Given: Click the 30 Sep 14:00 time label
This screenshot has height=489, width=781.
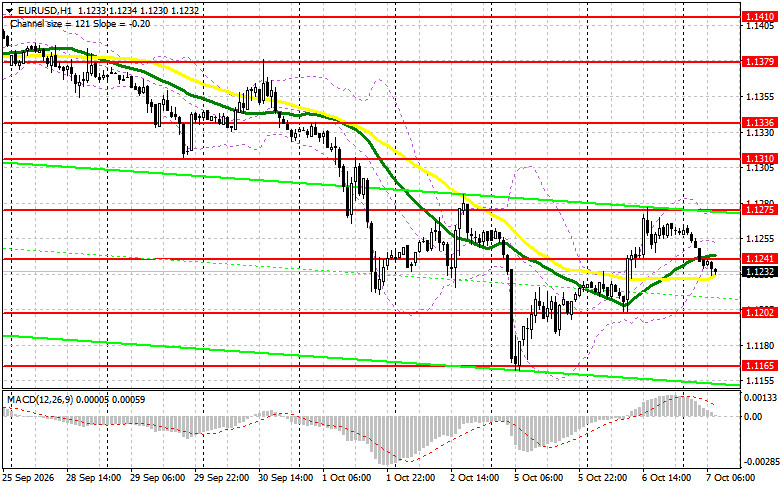Looking at the screenshot, I should tap(286, 478).
